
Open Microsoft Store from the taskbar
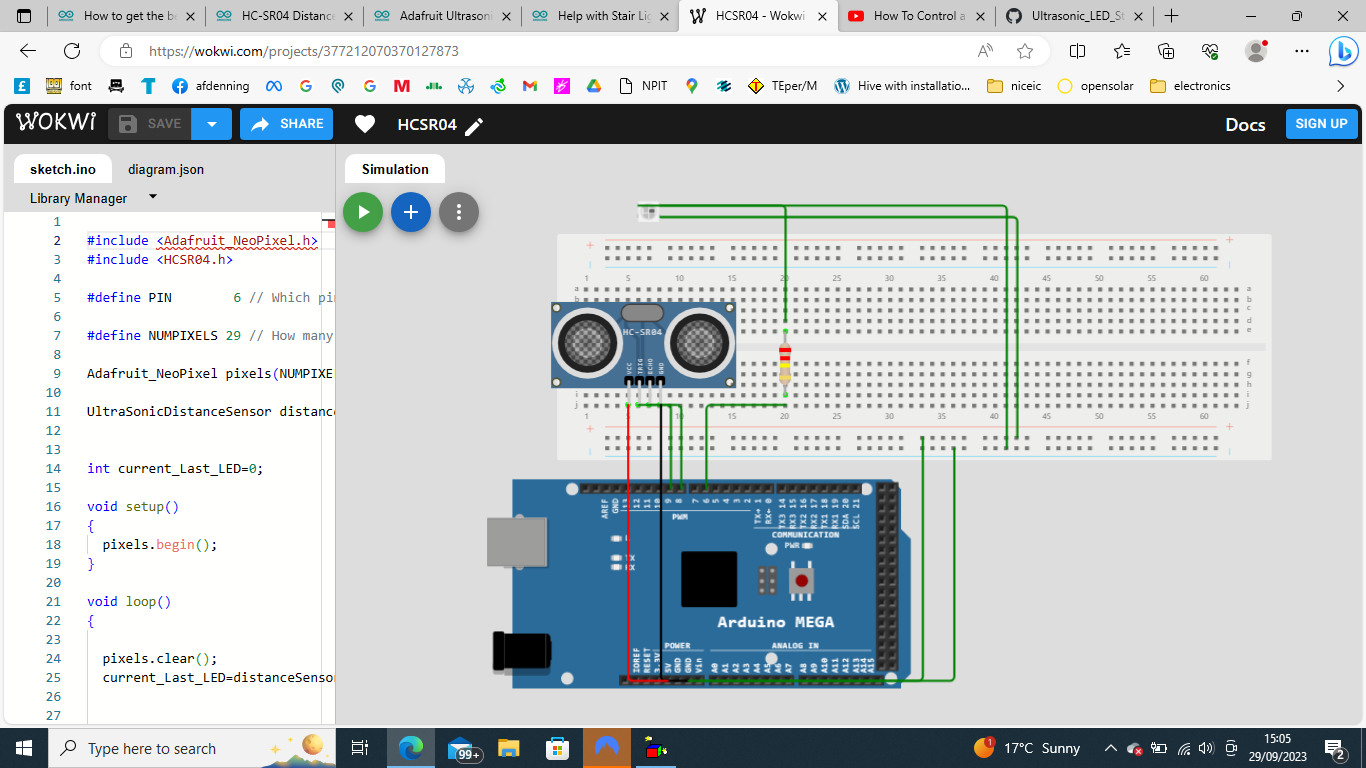[x=557, y=748]
